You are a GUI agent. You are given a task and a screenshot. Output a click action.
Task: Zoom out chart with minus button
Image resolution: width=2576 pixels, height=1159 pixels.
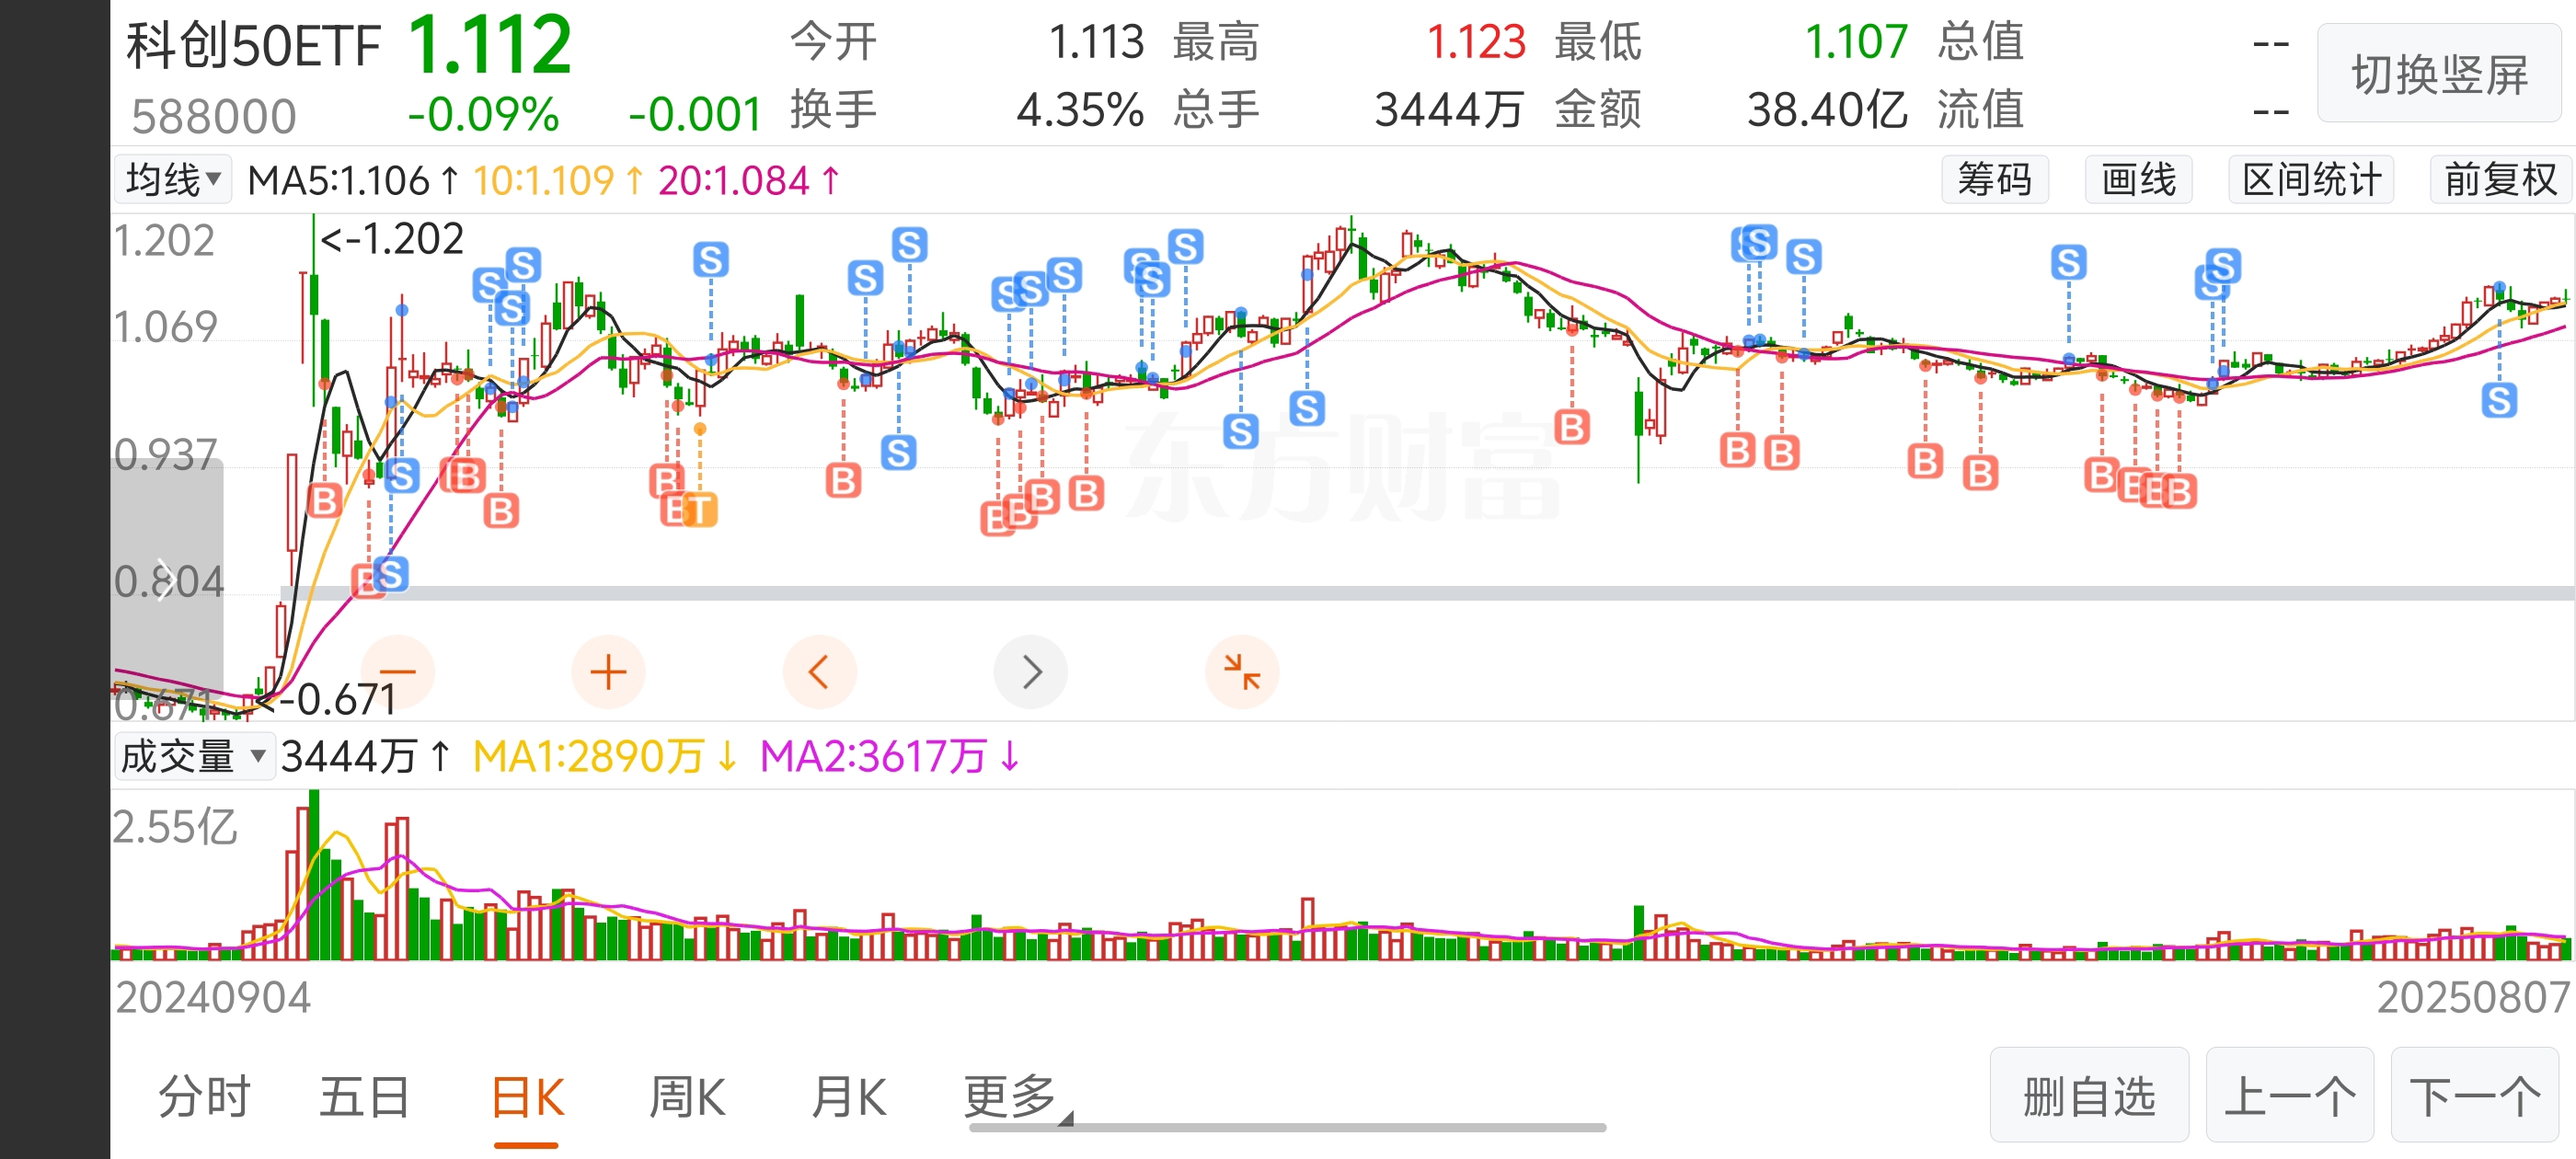click(397, 671)
